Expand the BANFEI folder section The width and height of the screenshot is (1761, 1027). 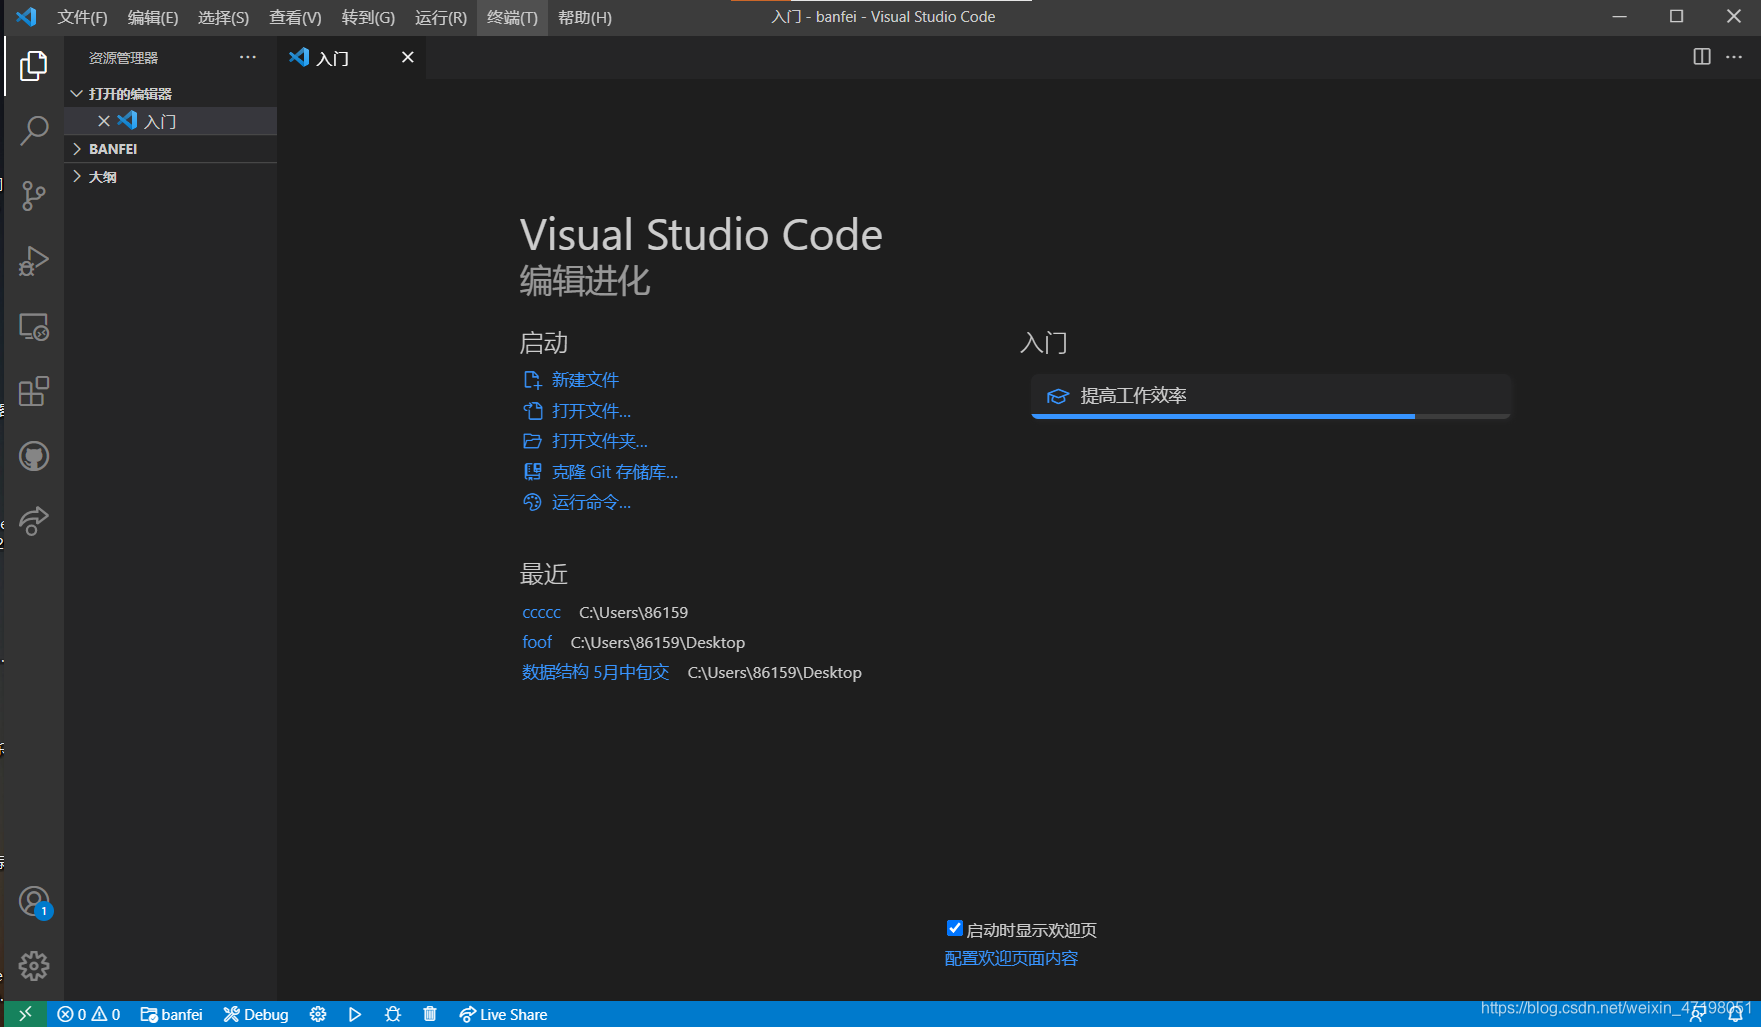[171, 148]
